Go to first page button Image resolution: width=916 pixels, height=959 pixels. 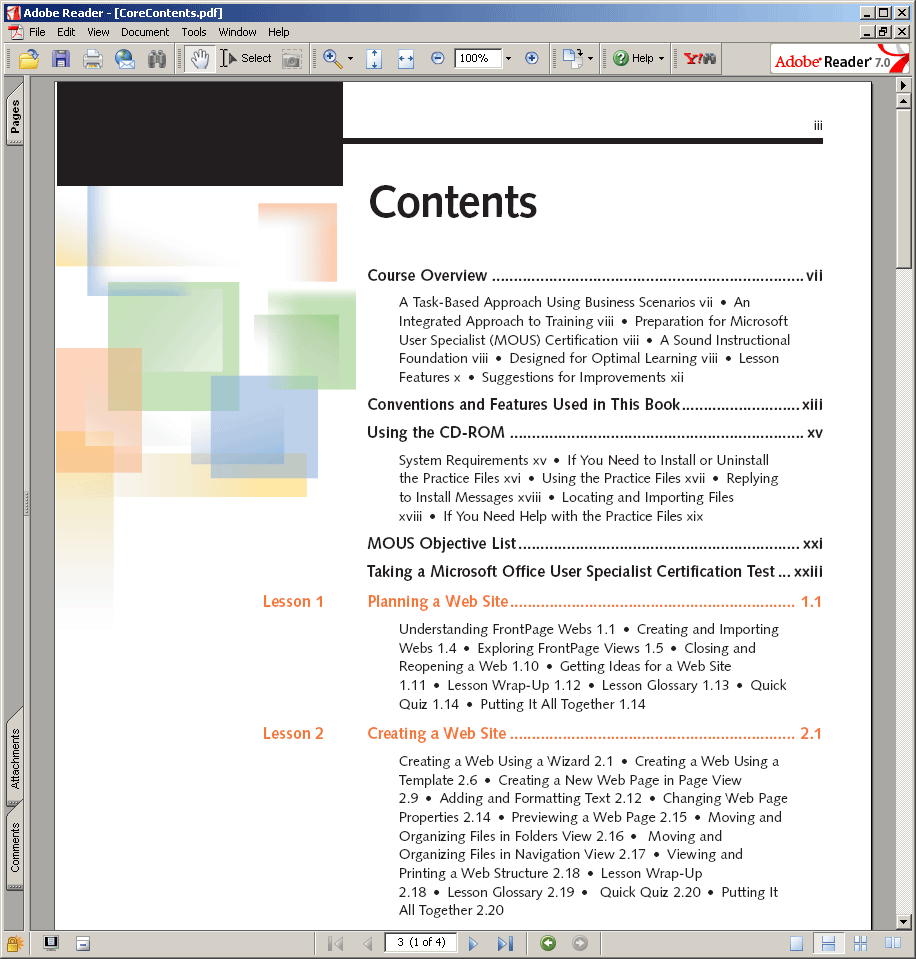click(335, 943)
